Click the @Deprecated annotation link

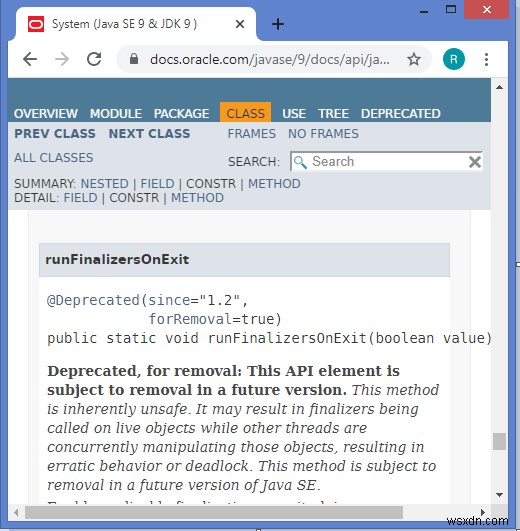[x=93, y=301]
